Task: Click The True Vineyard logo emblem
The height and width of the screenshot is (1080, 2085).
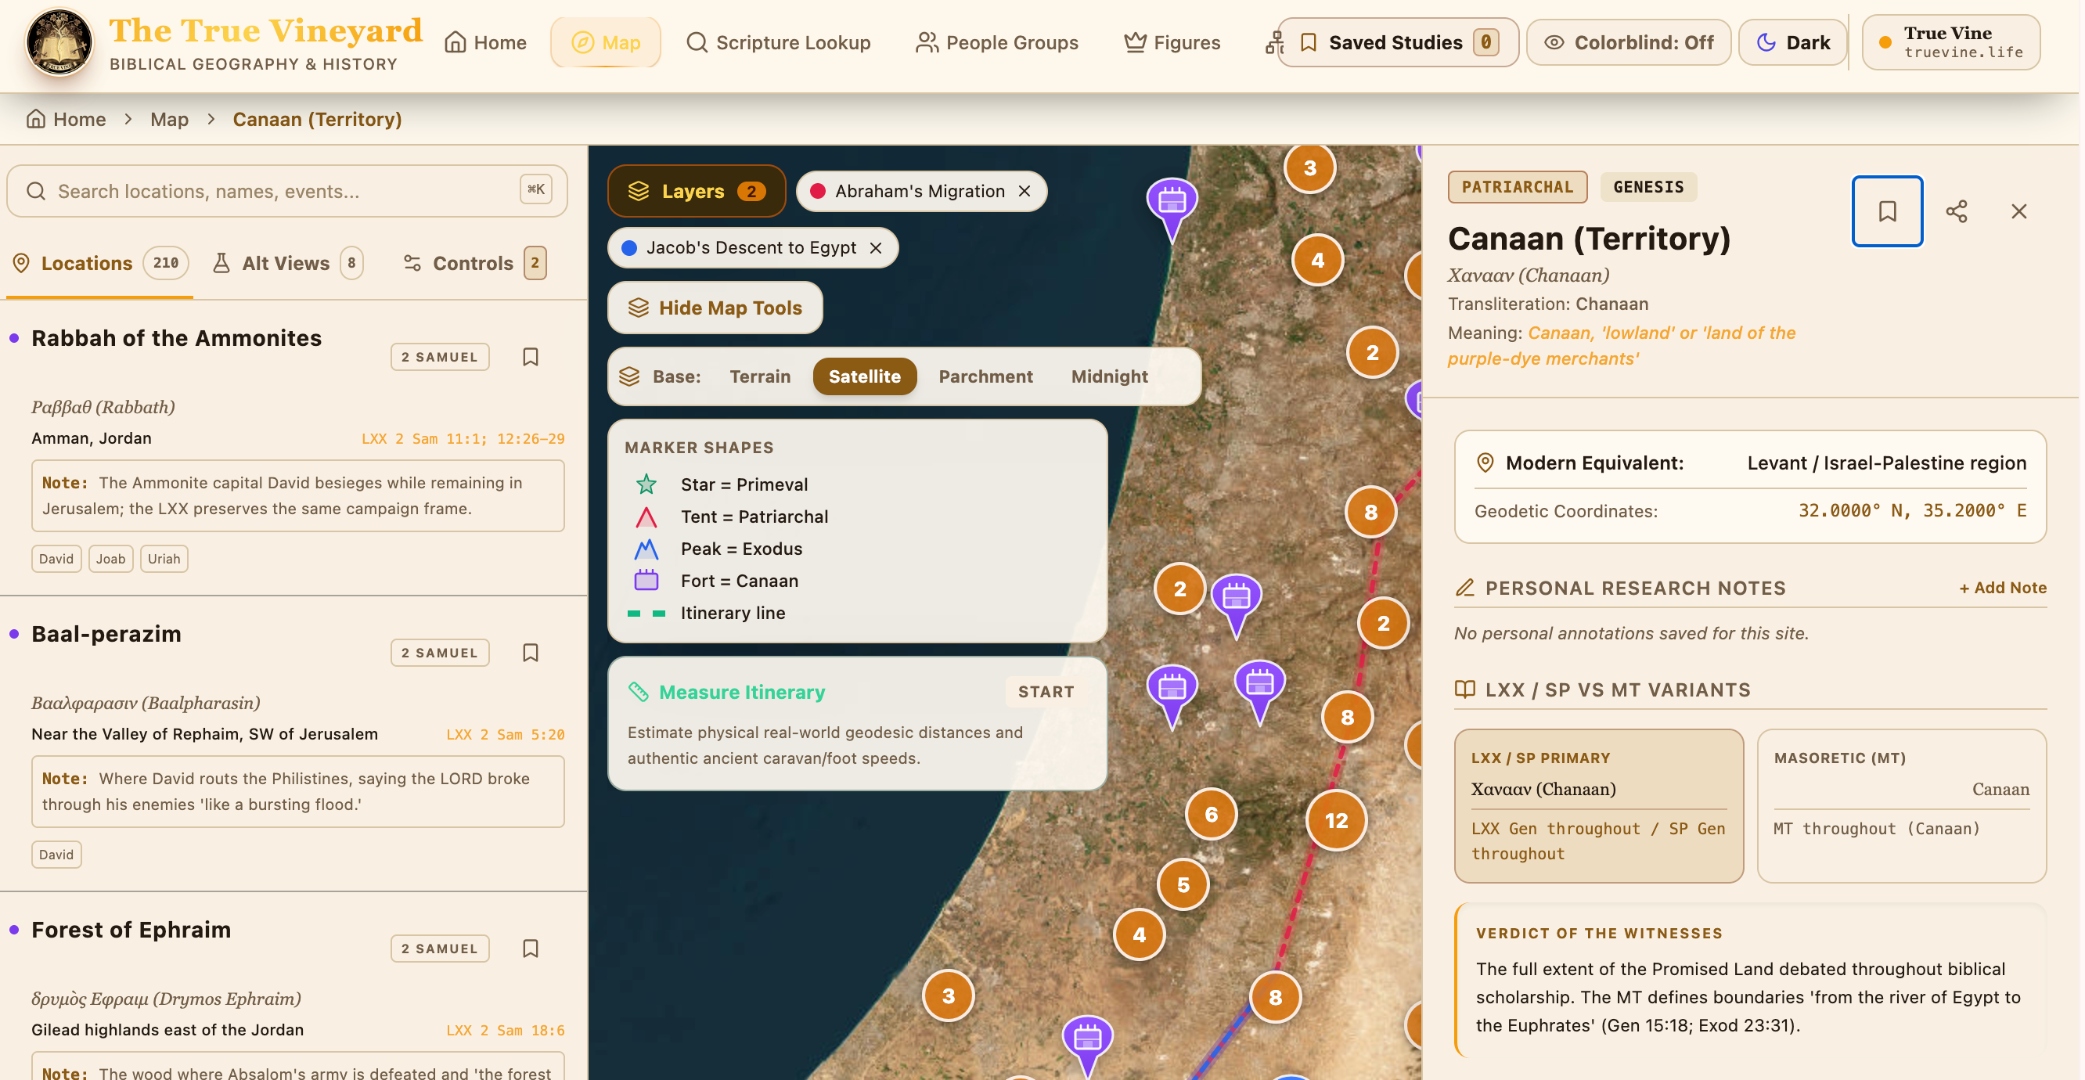Action: pos(59,43)
